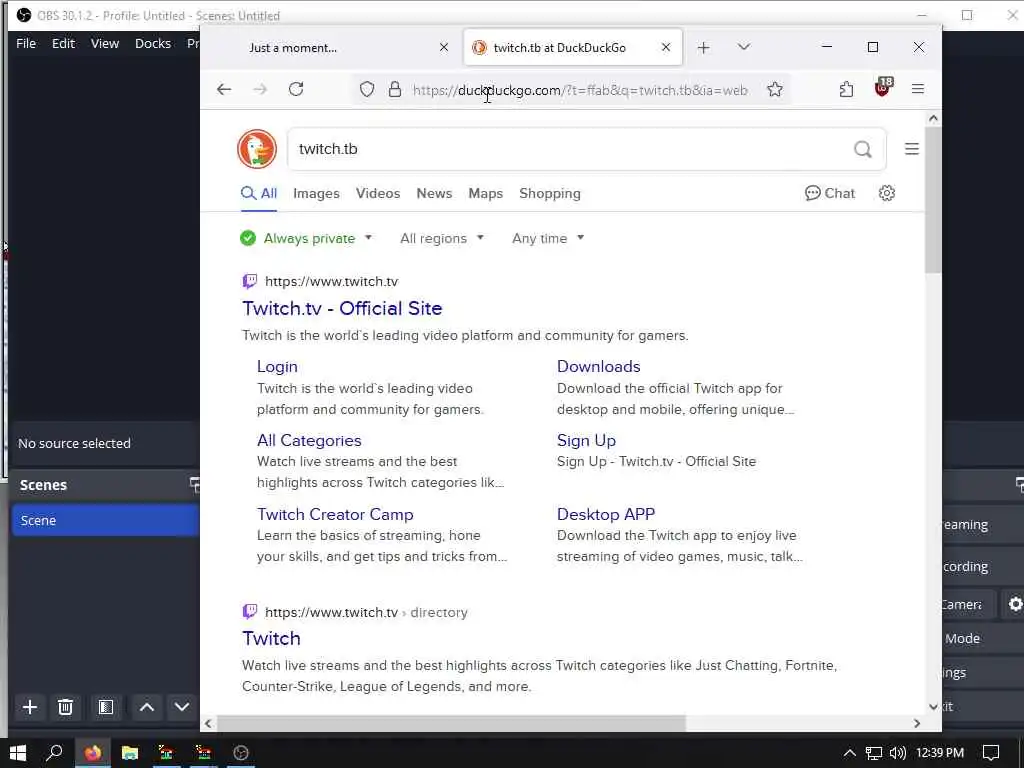Click the taskbar clock showing 12:39 PM
The width and height of the screenshot is (1024, 768).
pyautogui.click(x=940, y=753)
